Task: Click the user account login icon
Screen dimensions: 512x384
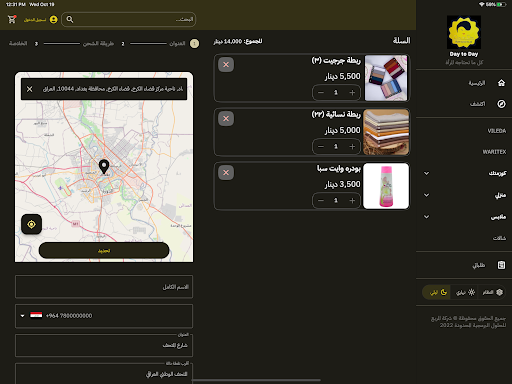Action: coord(53,20)
